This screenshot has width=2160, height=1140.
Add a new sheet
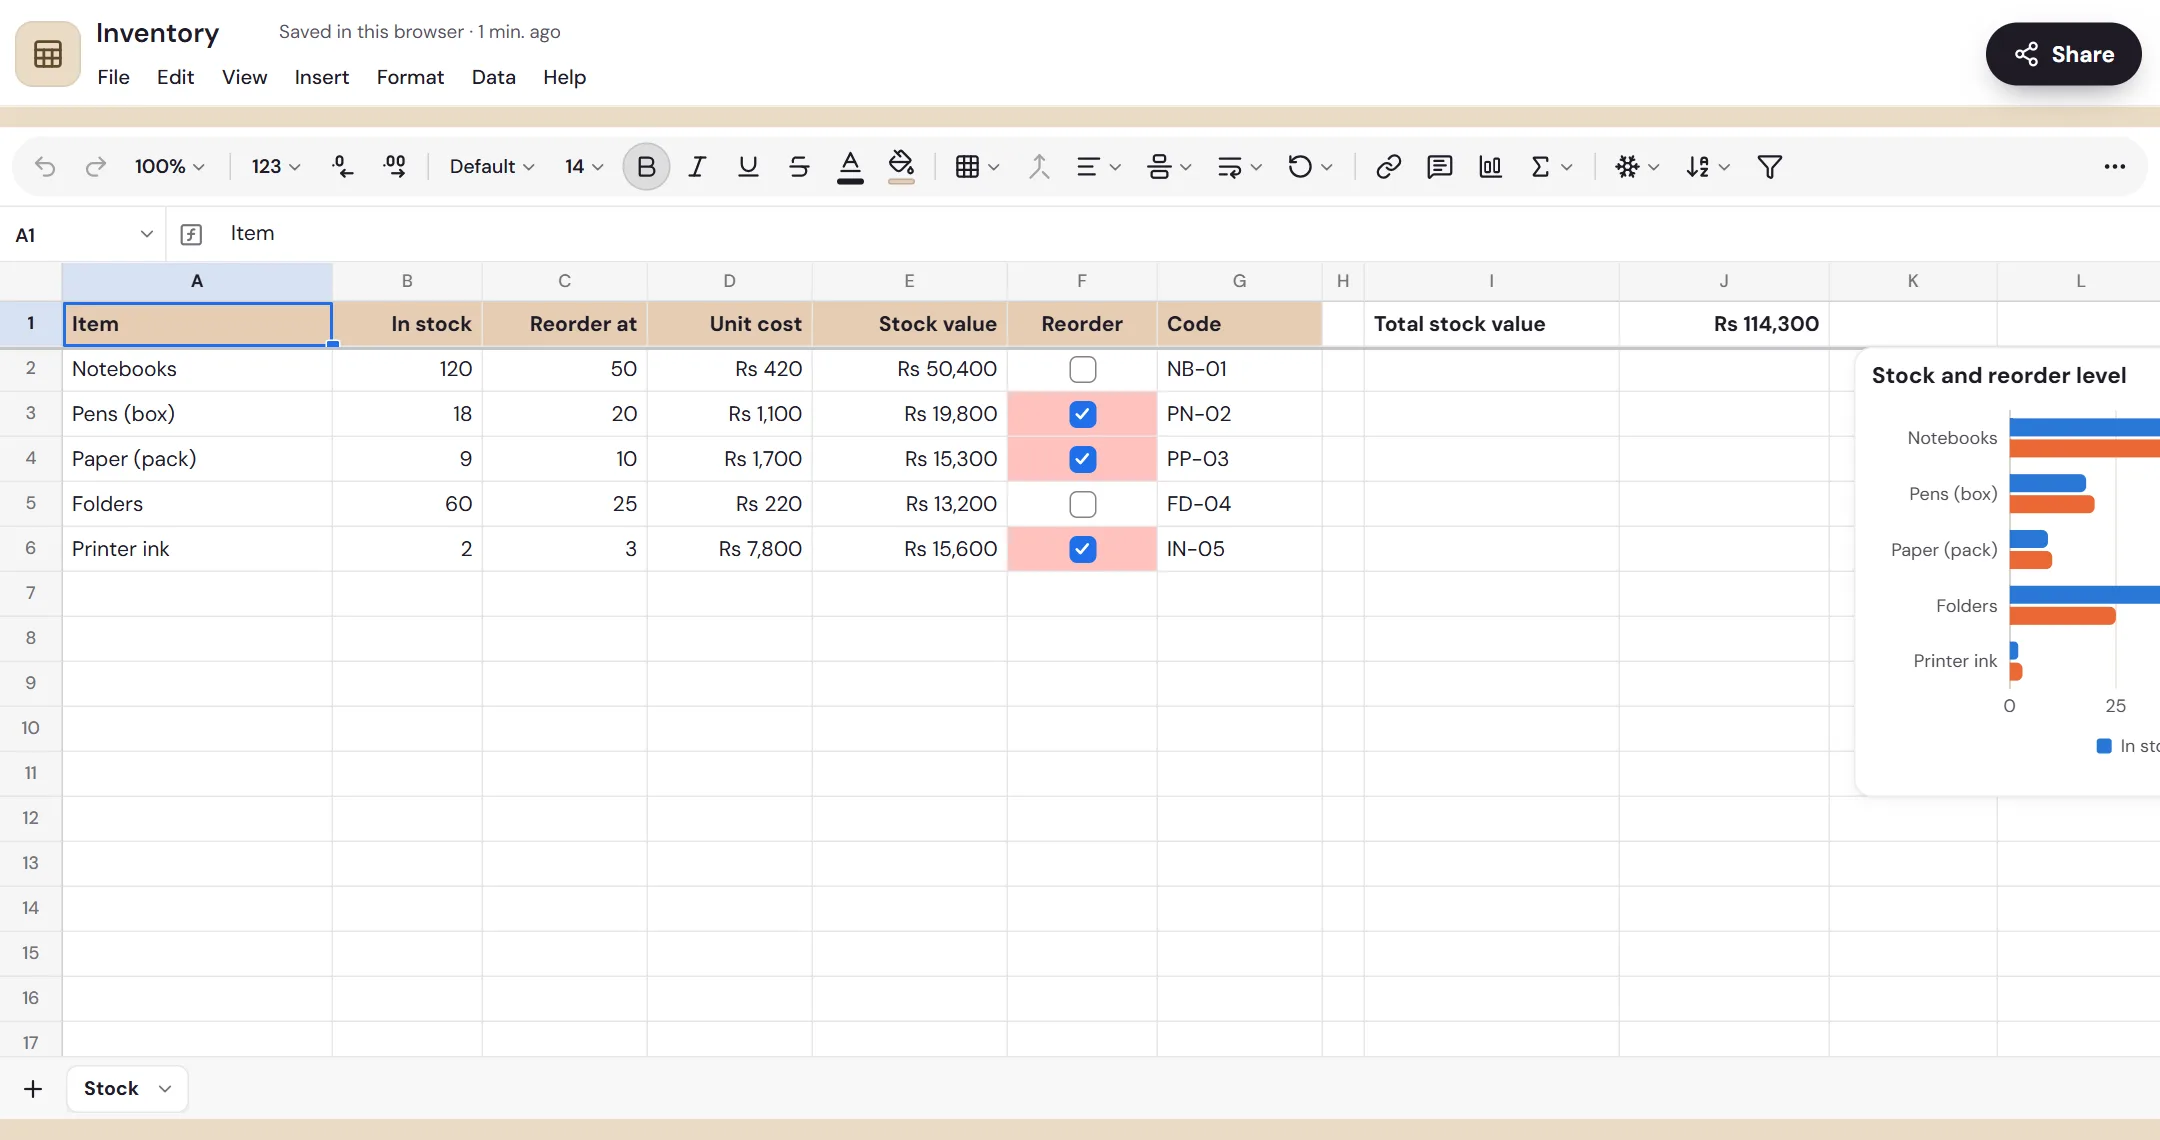[33, 1088]
